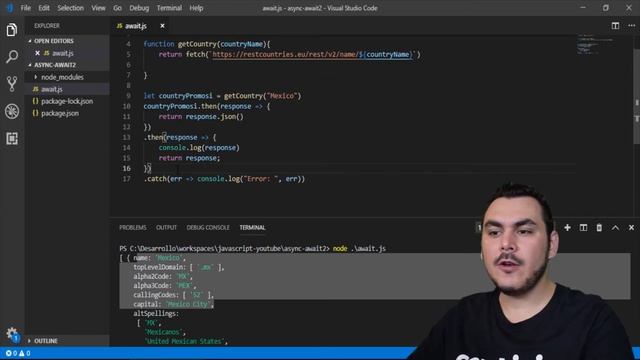640x360 pixels.
Task: Open package.json in the explorer
Action: [x=60, y=113]
